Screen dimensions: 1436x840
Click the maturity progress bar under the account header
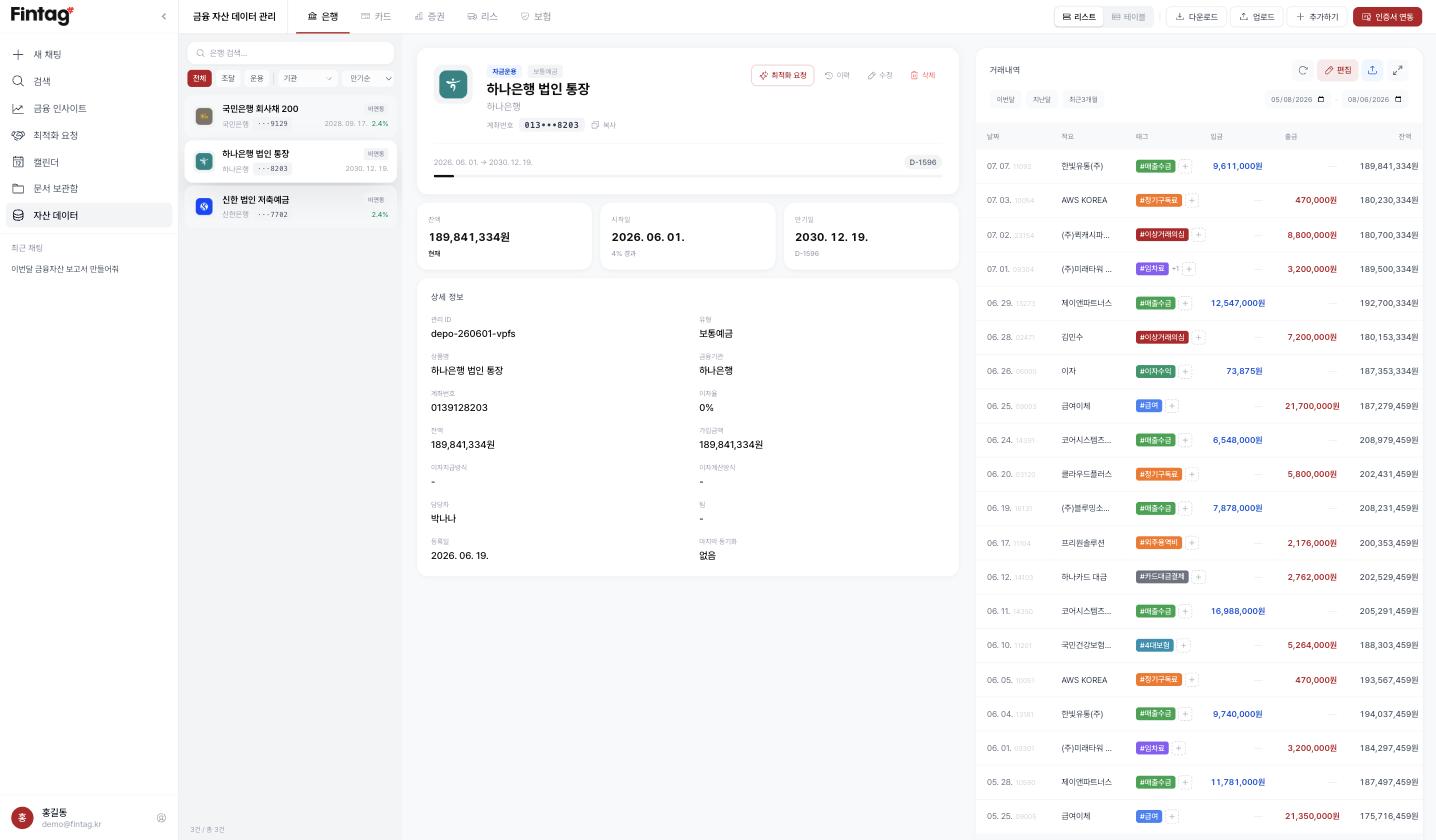pos(688,176)
